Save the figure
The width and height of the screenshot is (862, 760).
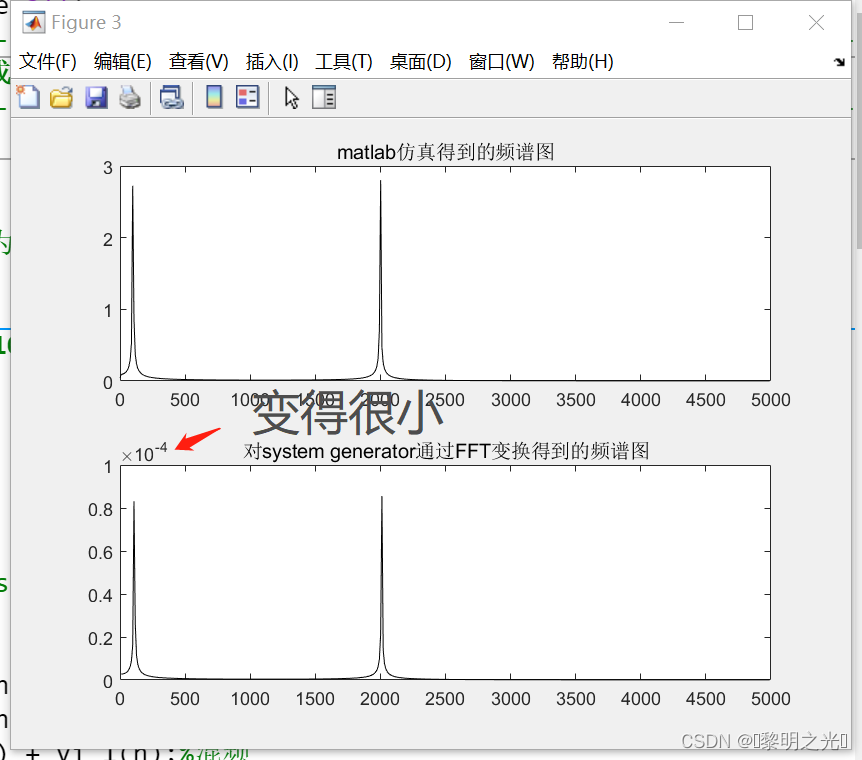pyautogui.click(x=96, y=97)
